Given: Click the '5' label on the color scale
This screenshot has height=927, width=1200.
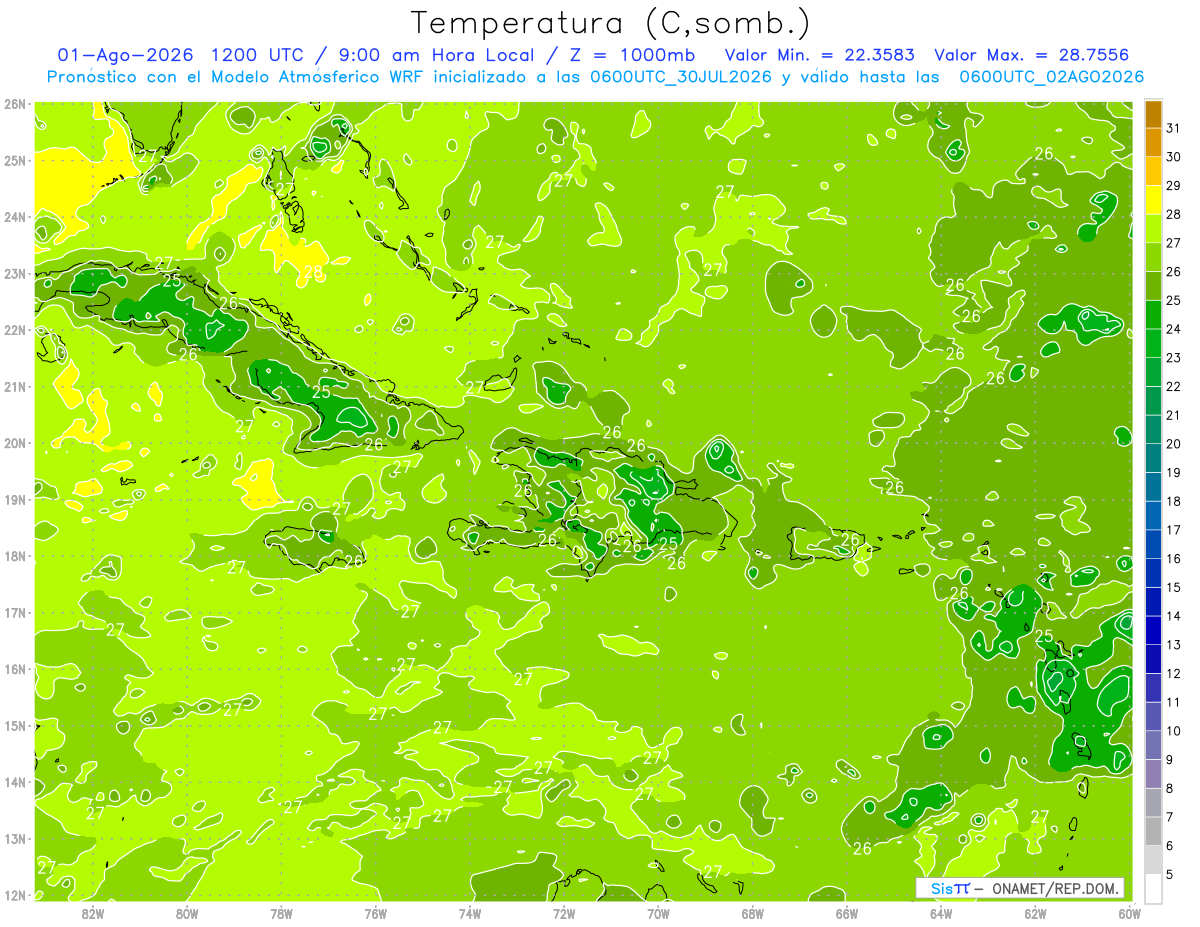Looking at the screenshot, I should [x=1170, y=874].
